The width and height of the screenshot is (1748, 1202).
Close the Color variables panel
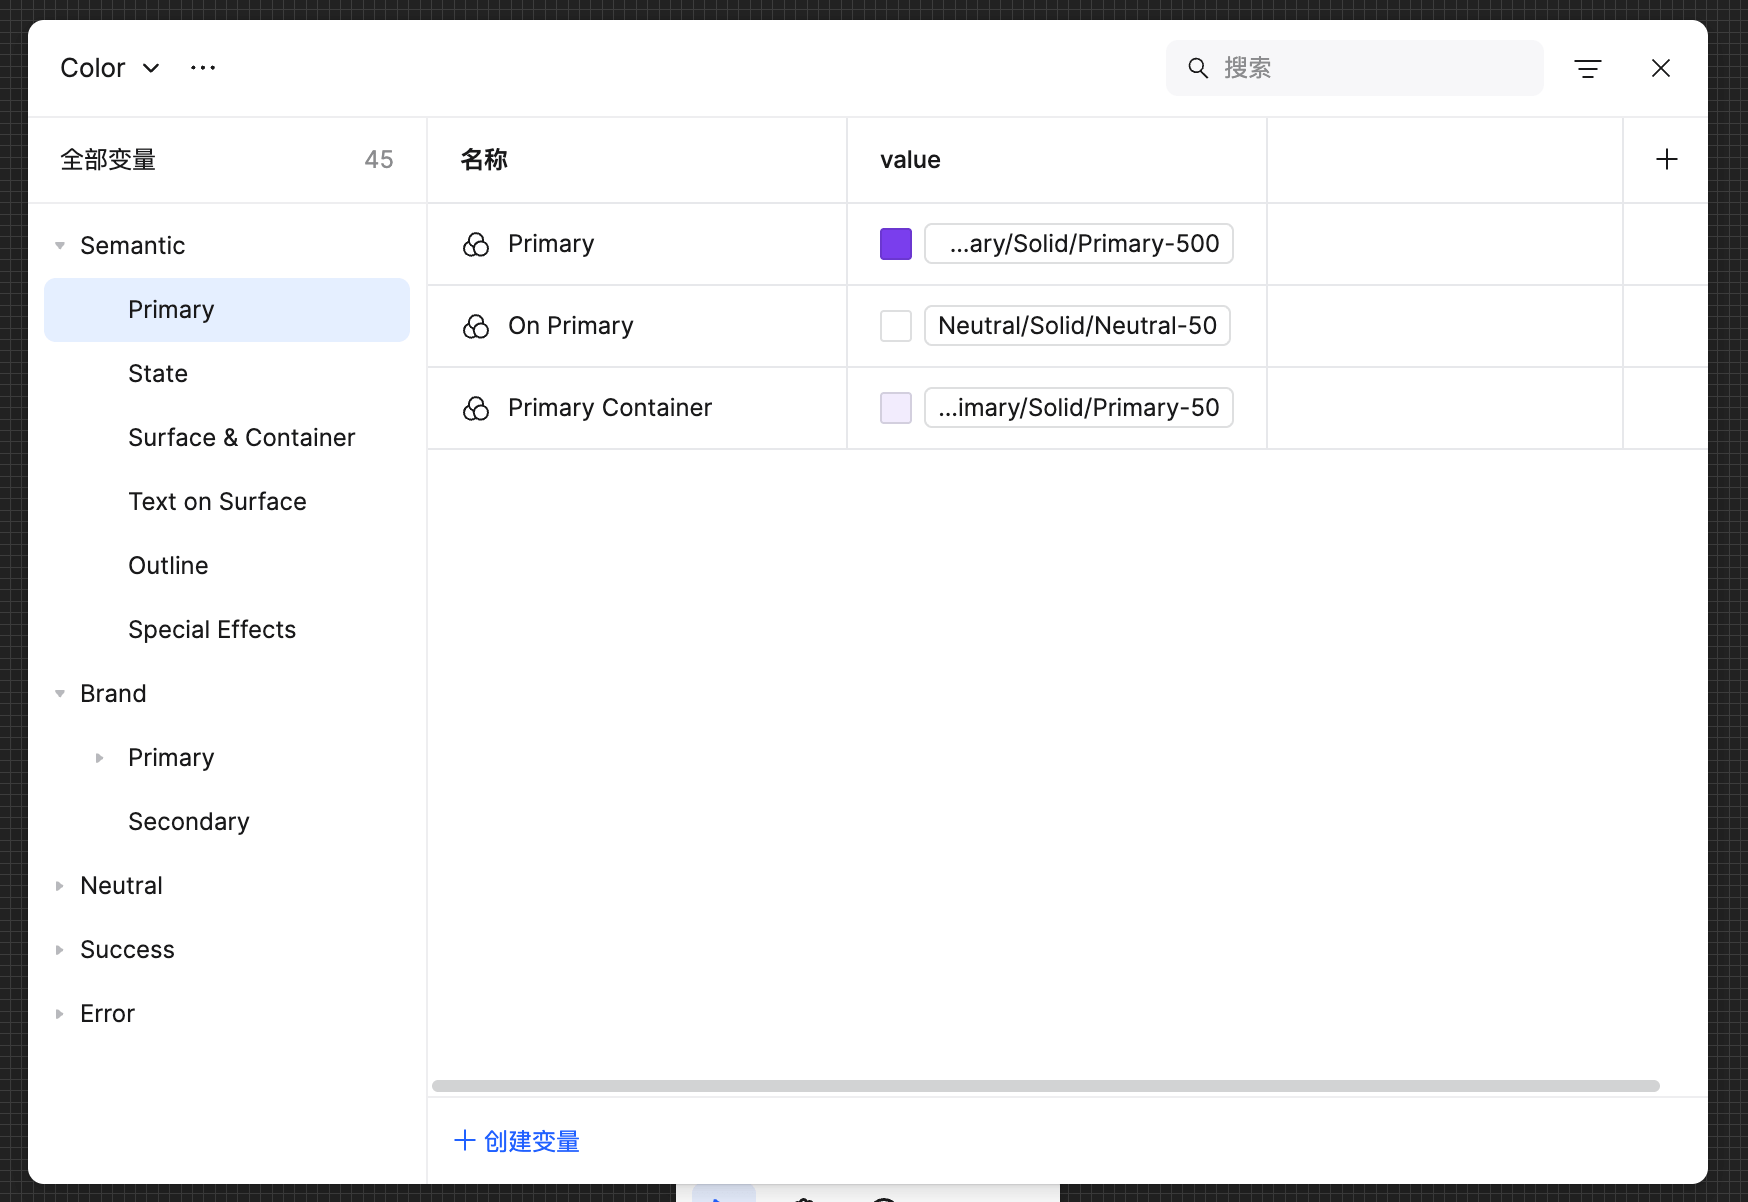(x=1661, y=68)
